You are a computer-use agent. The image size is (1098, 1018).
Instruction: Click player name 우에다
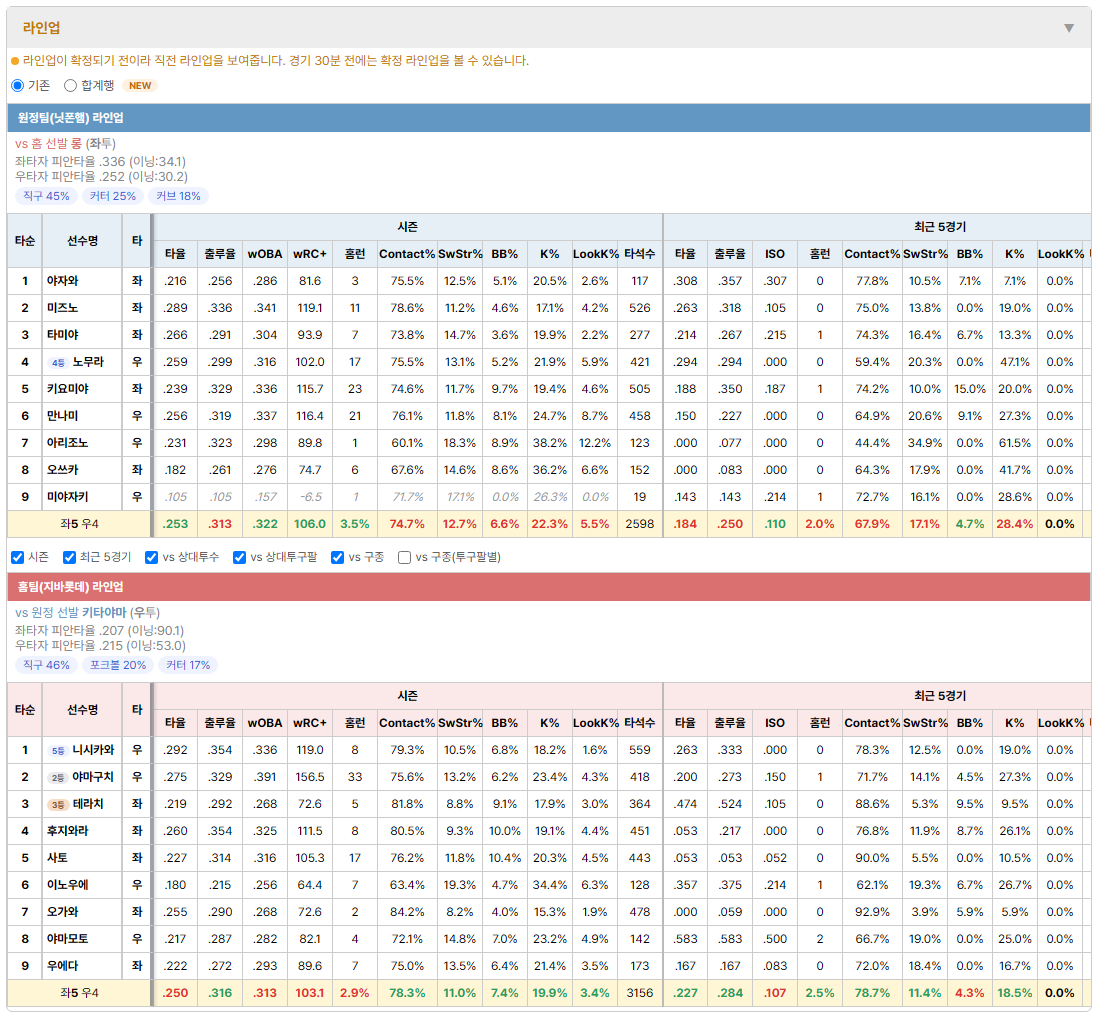click(63, 966)
